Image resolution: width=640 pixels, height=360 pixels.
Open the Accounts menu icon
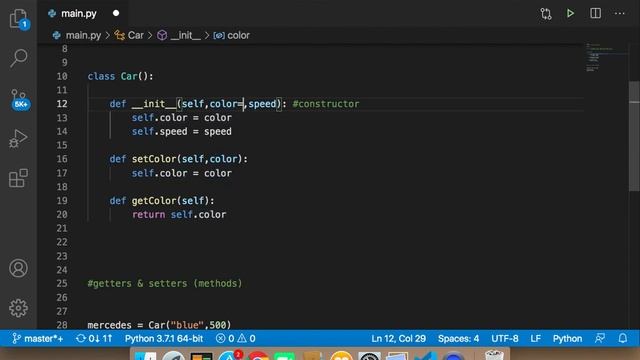click(18, 268)
